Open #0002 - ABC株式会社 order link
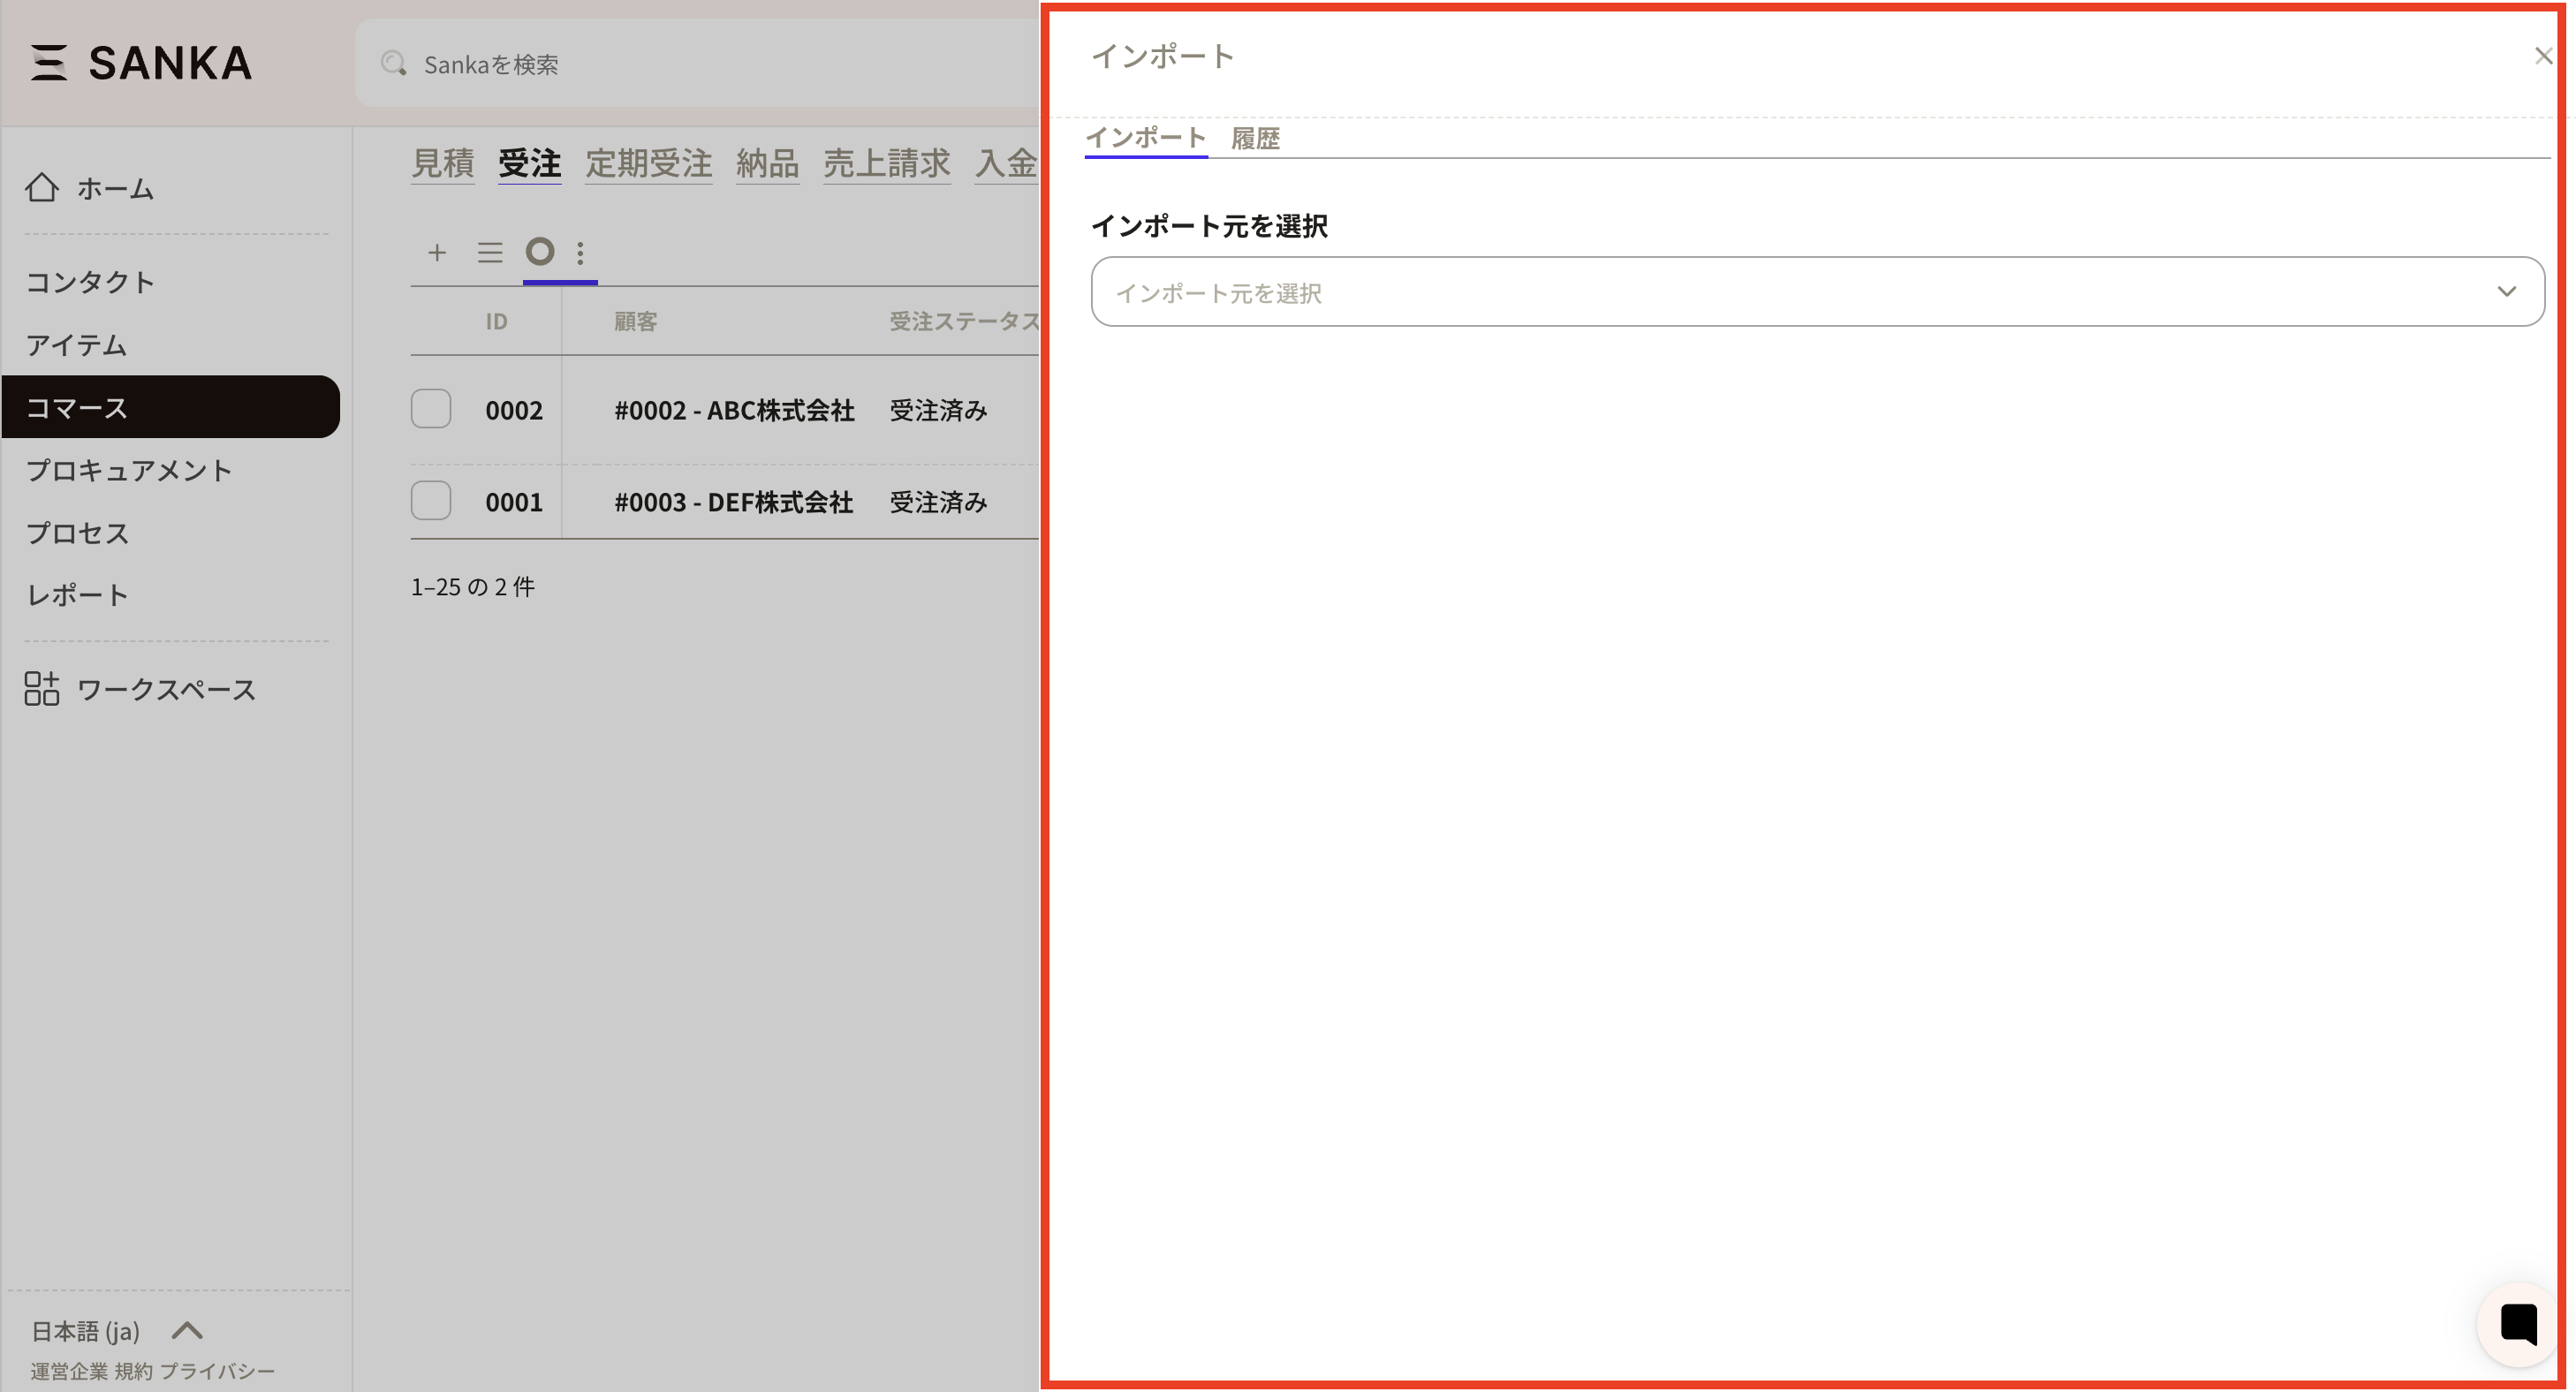The image size is (2576, 1392). click(x=734, y=410)
